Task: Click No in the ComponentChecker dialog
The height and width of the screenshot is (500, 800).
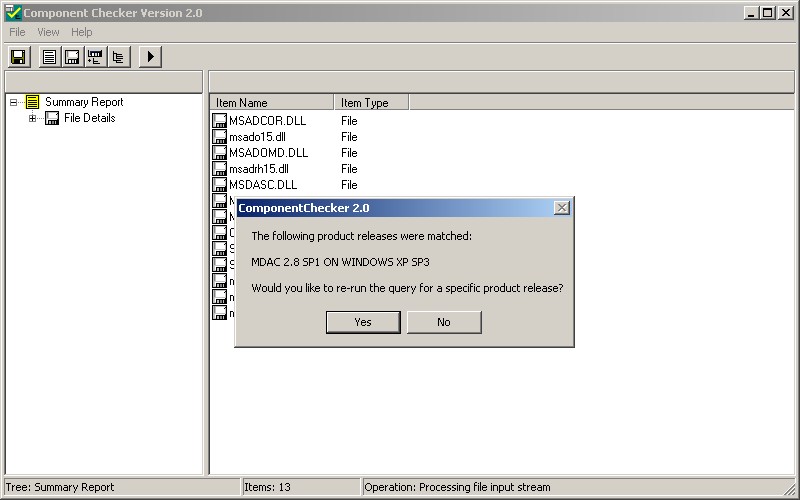Action: [x=444, y=322]
